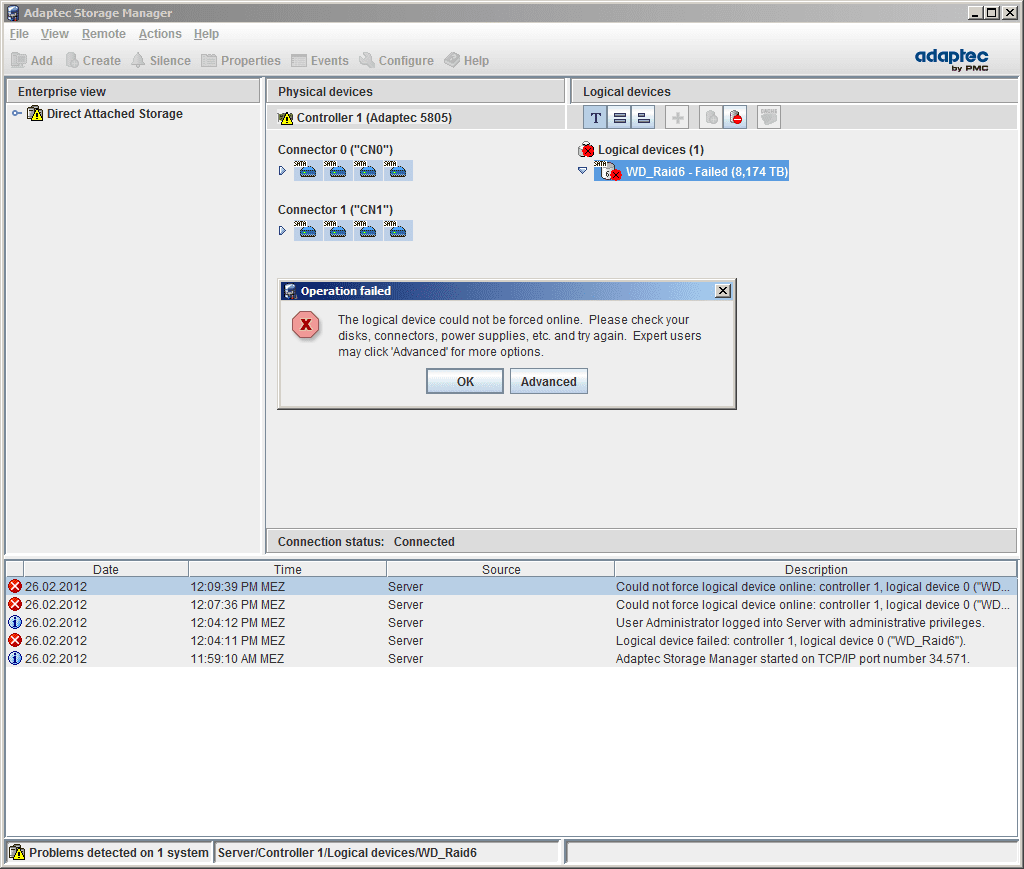The width and height of the screenshot is (1024, 869).
Task: Sort events by Source column
Action: pyautogui.click(x=501, y=569)
